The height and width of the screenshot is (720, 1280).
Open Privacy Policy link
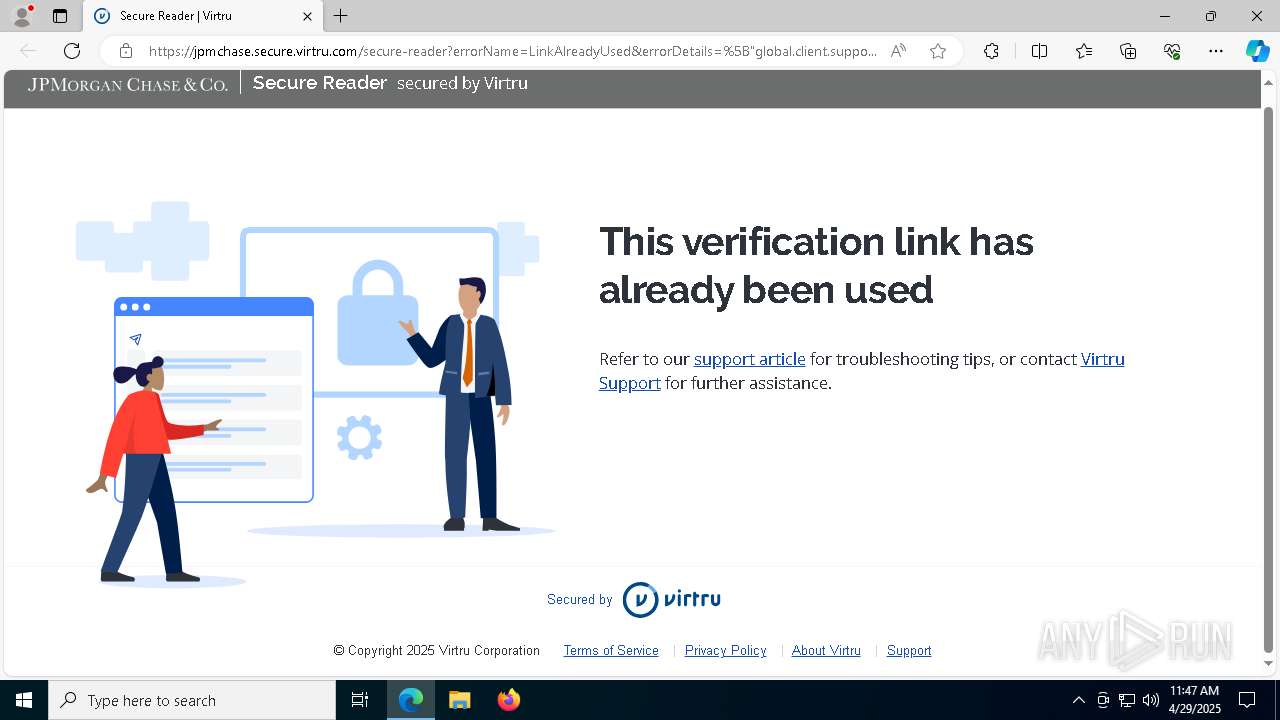725,650
